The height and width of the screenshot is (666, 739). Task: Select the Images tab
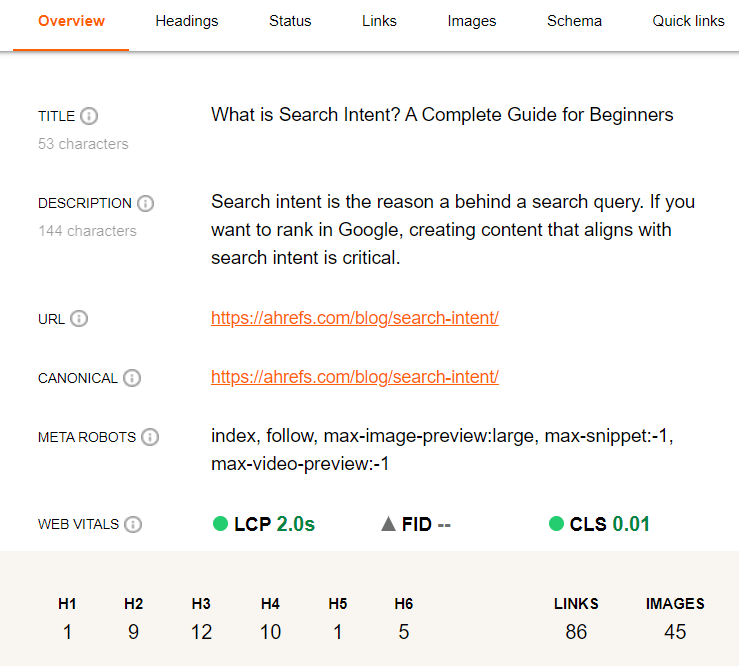point(472,21)
